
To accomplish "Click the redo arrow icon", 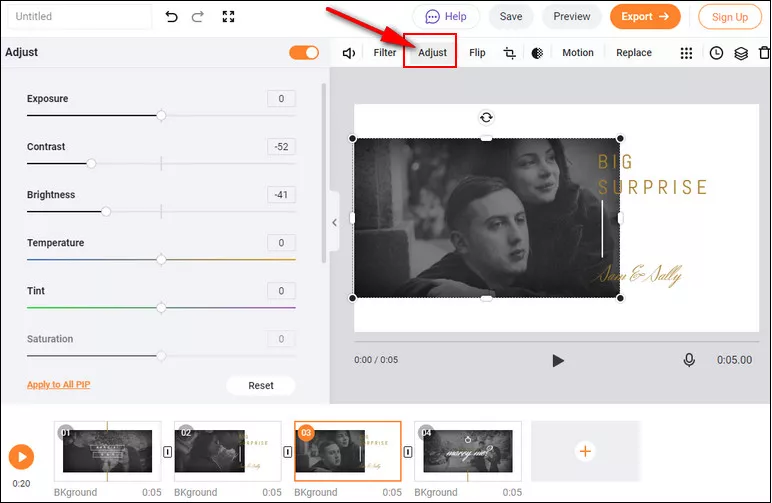I will click(x=198, y=17).
